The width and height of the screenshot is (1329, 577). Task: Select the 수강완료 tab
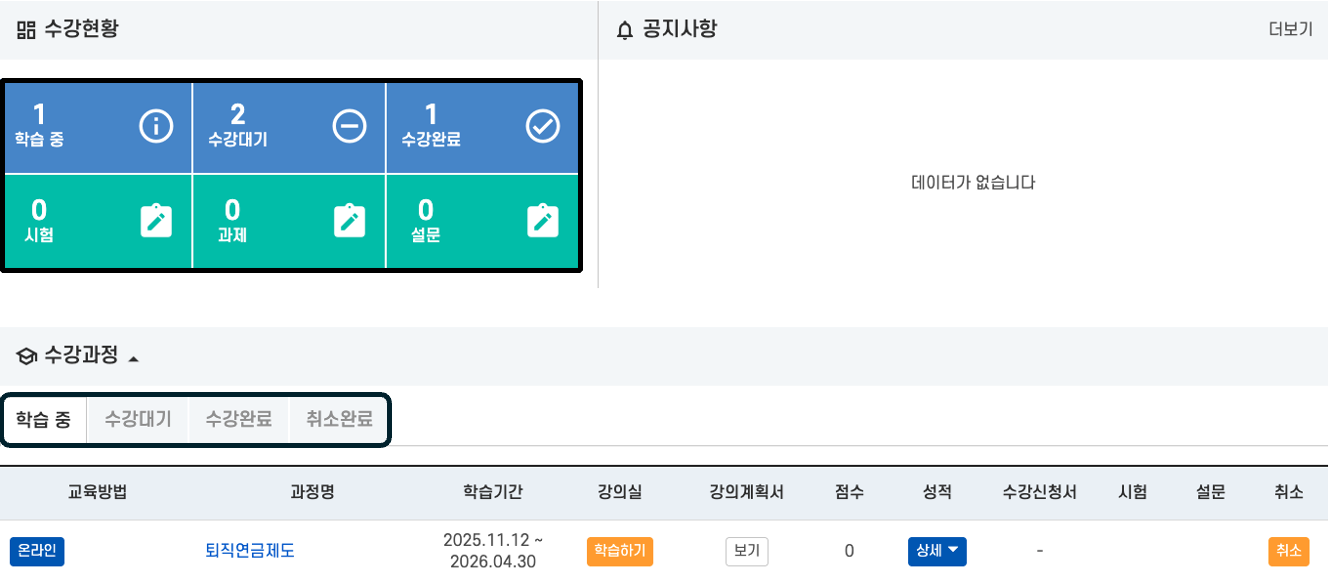[238, 420]
